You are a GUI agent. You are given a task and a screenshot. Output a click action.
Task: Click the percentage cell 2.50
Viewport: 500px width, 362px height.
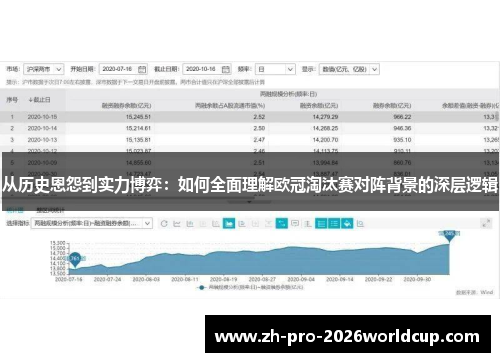coord(259,128)
